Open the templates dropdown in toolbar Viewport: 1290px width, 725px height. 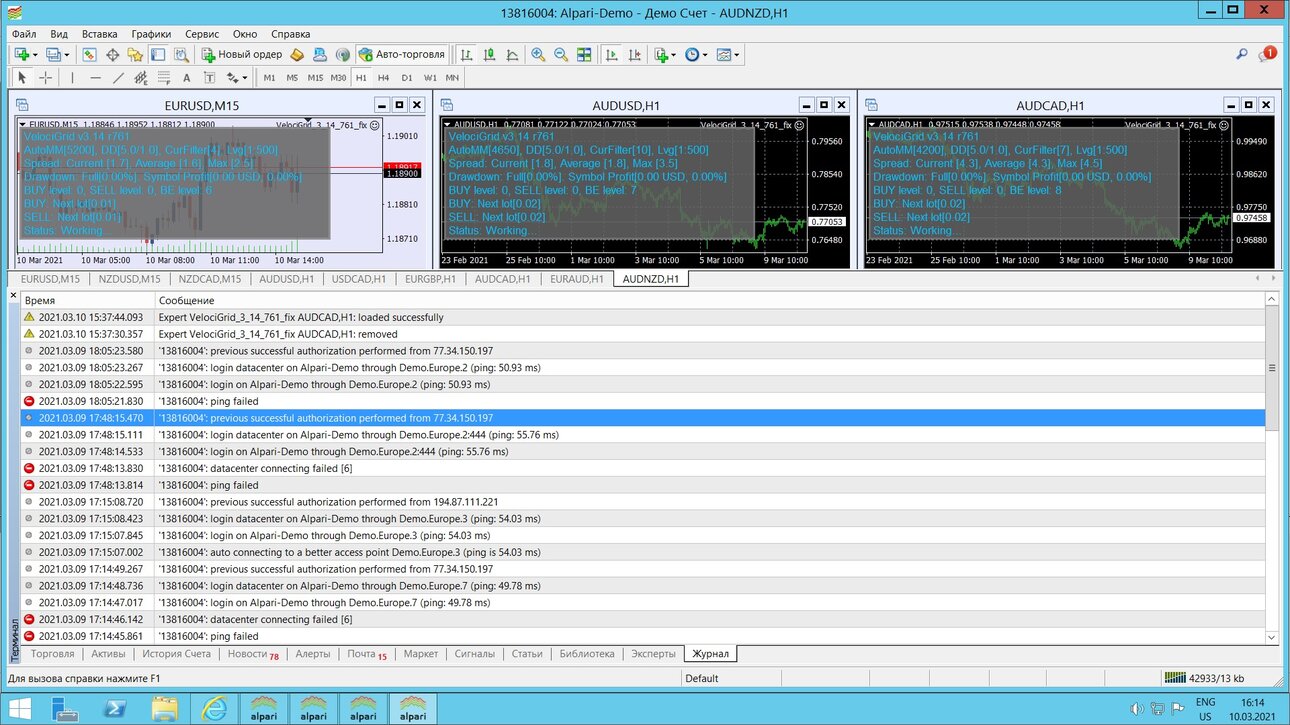(x=728, y=55)
